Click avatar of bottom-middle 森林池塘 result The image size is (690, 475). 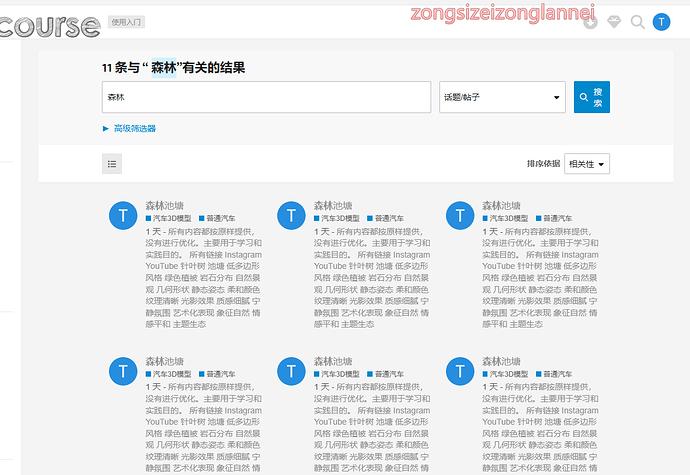(x=291, y=371)
